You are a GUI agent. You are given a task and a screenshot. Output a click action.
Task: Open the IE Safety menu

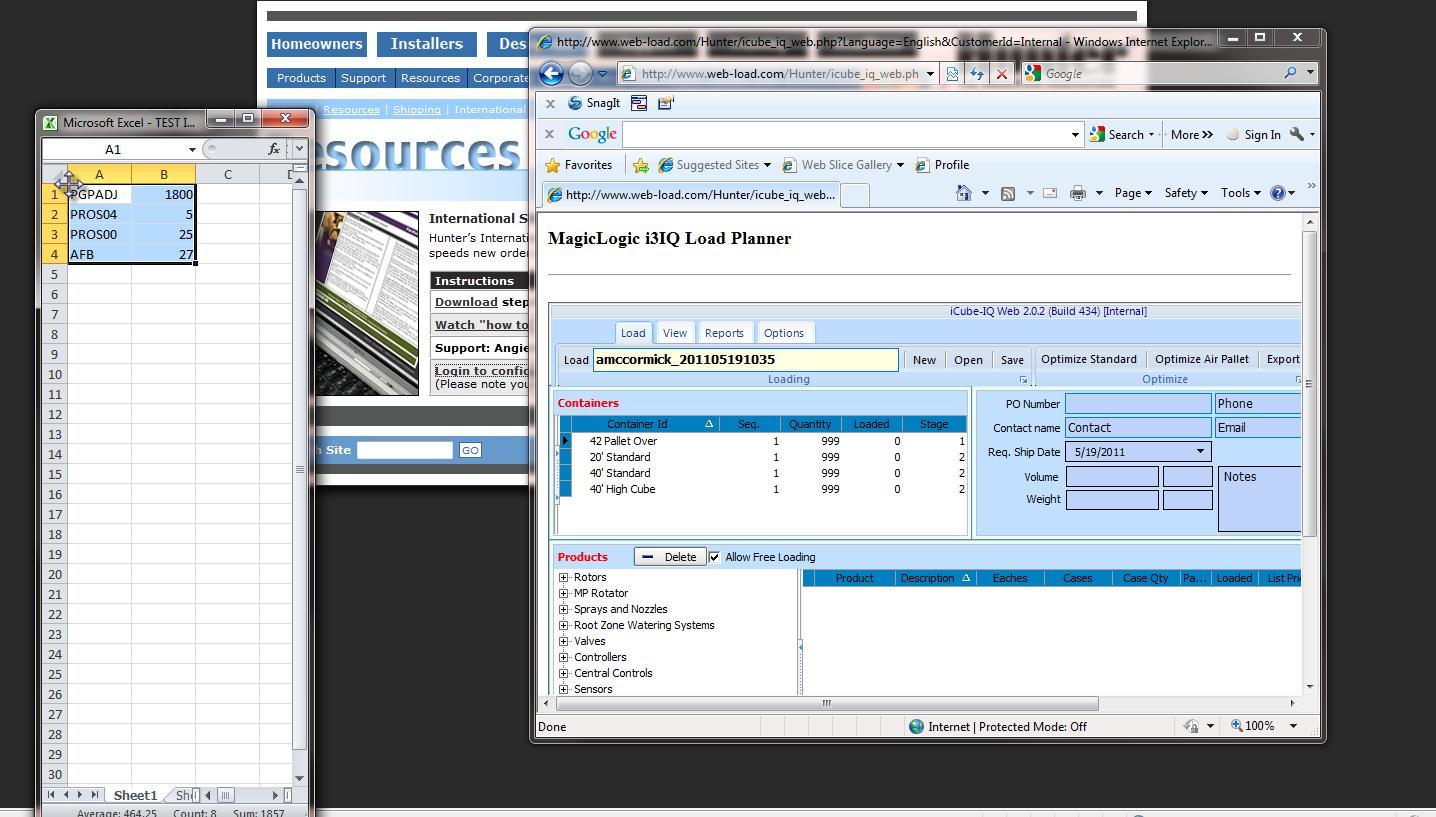click(x=1185, y=193)
